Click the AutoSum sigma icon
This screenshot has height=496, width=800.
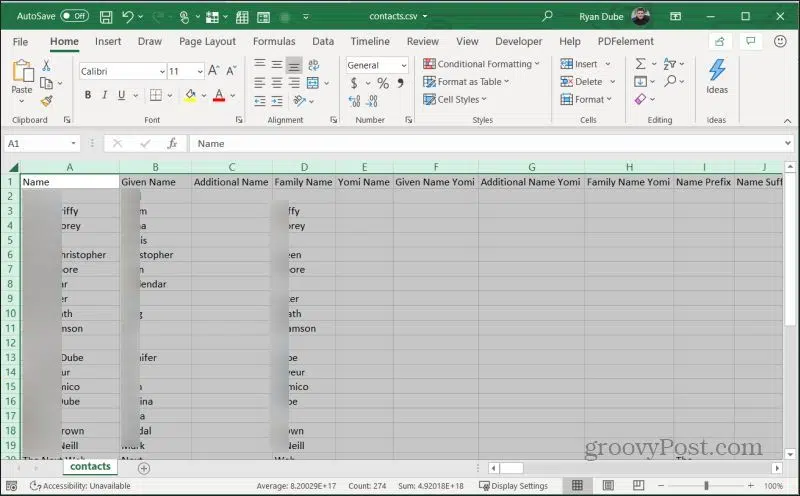click(x=640, y=64)
